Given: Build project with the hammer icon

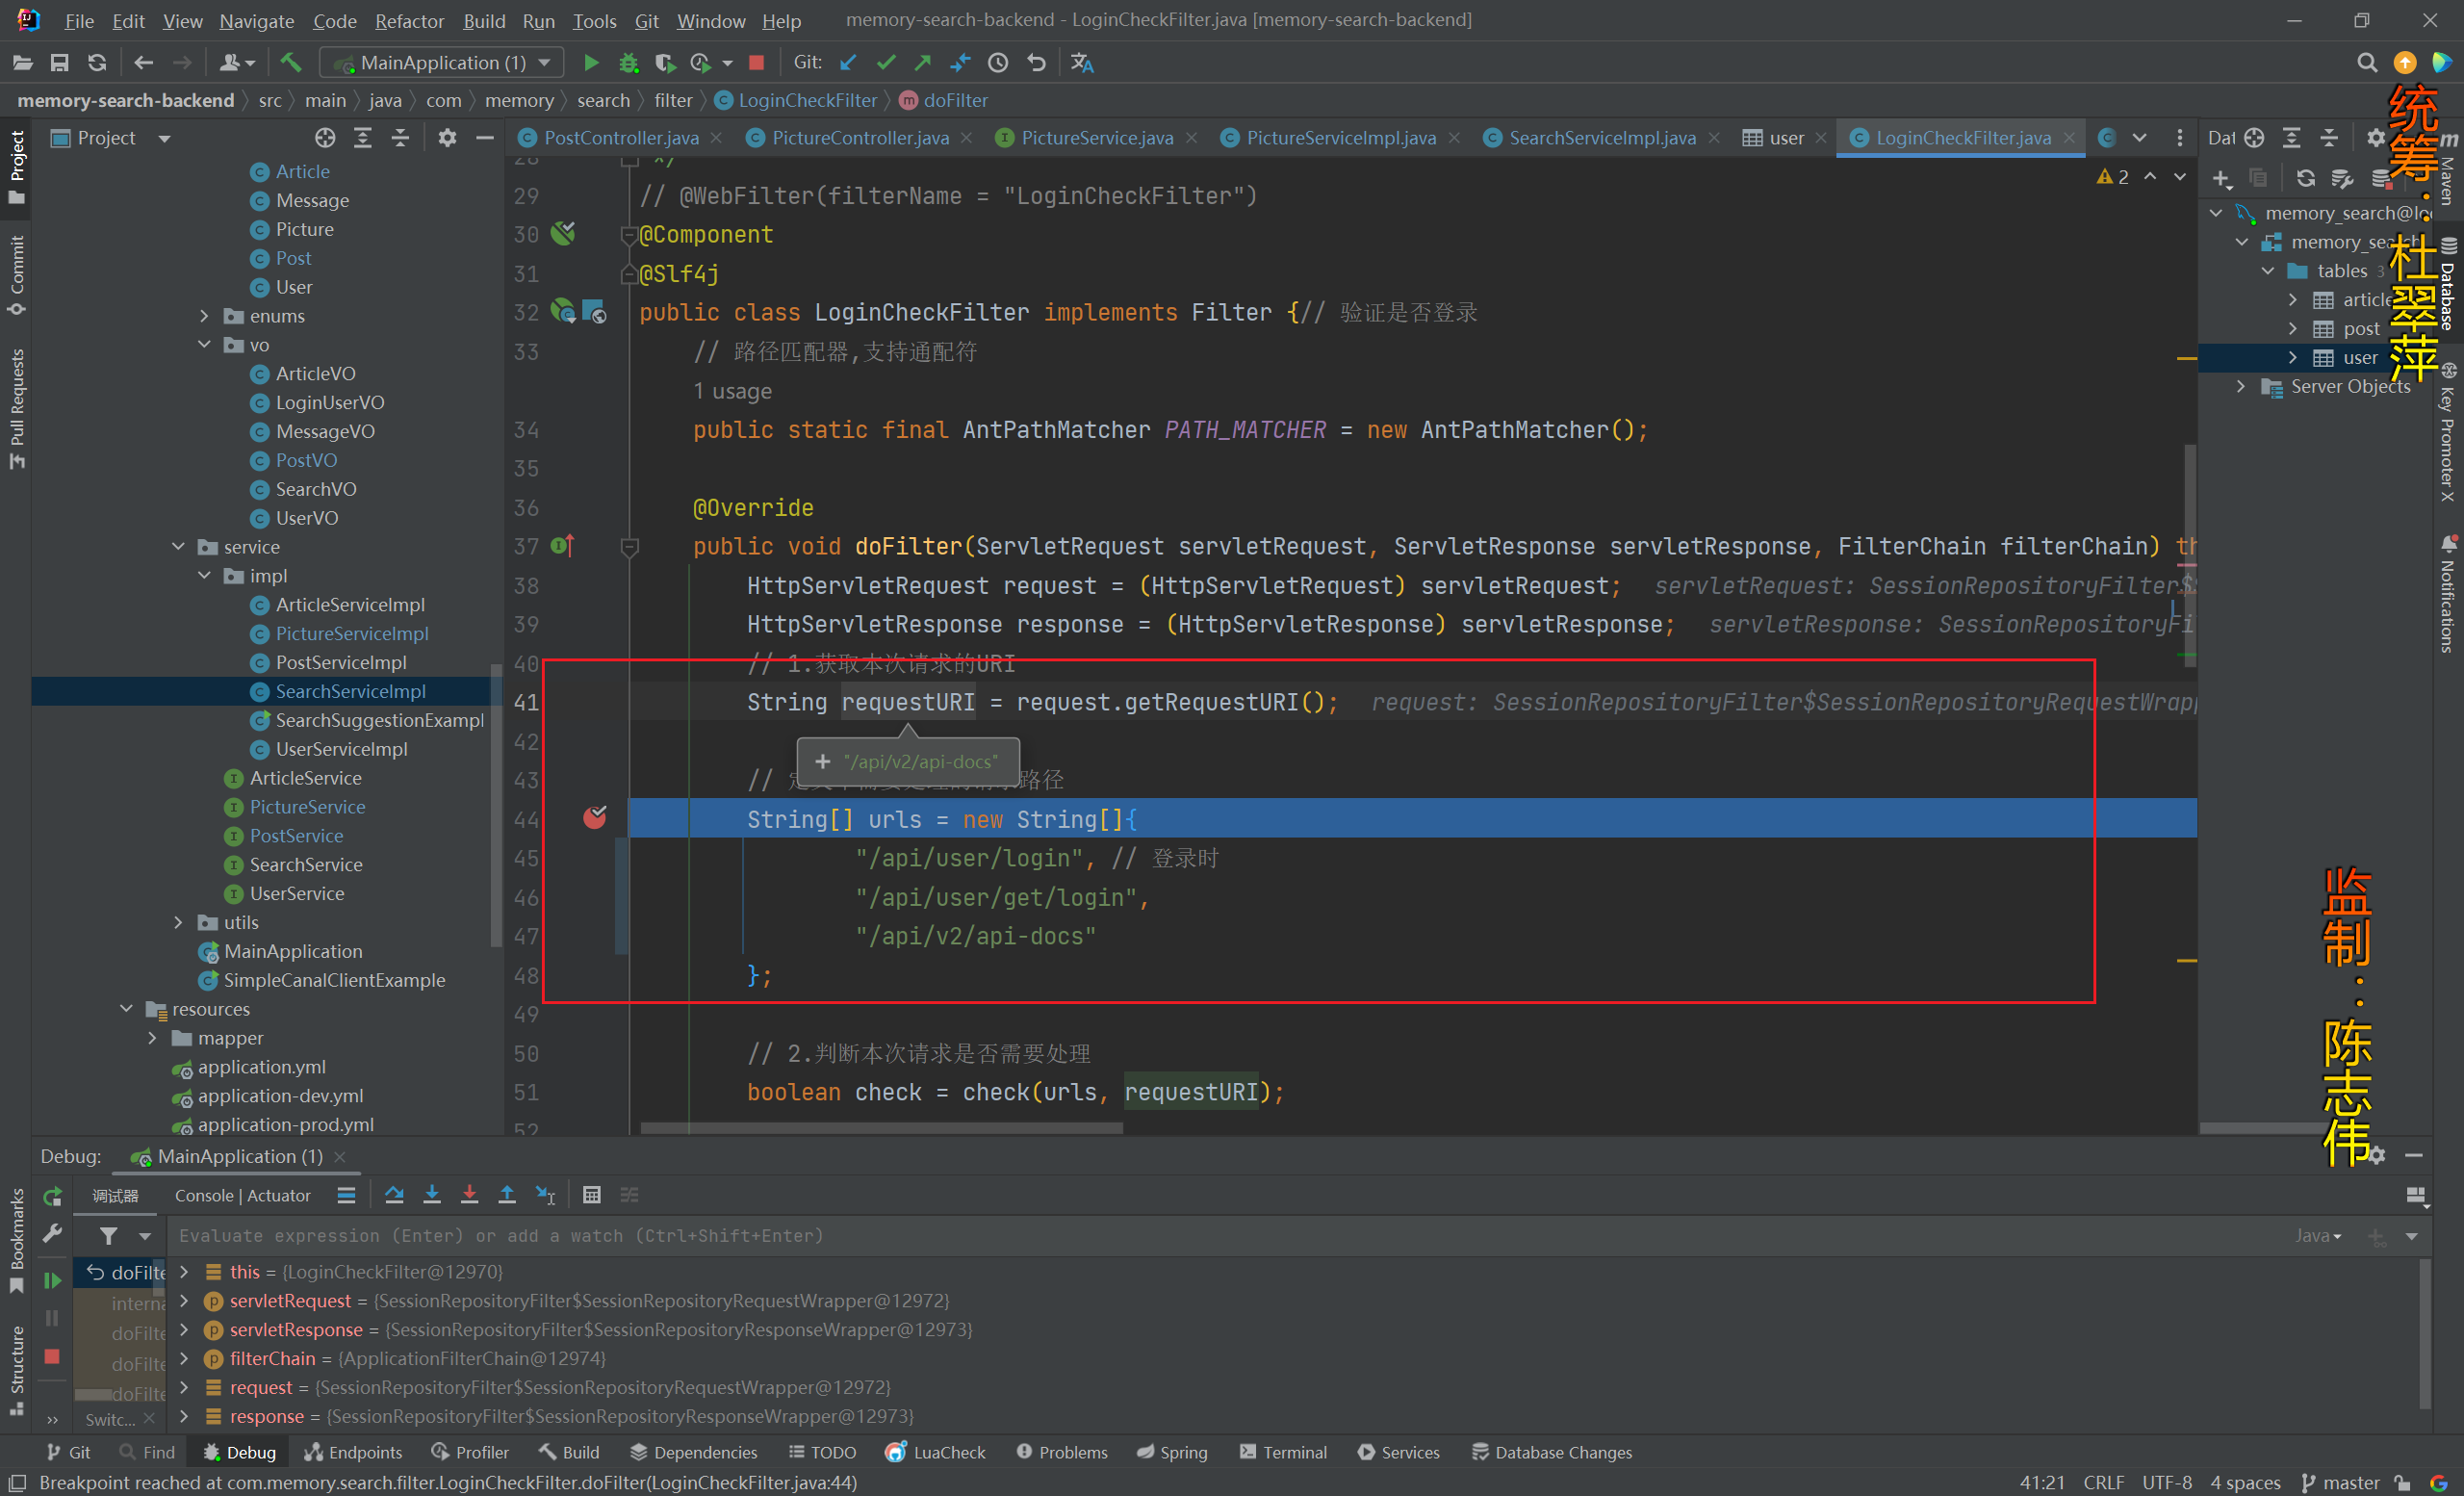Looking at the screenshot, I should [x=290, y=63].
